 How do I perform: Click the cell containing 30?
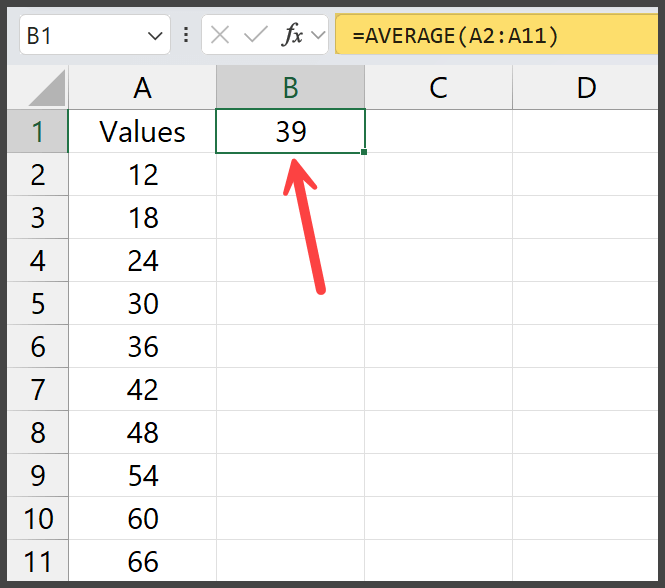point(142,303)
